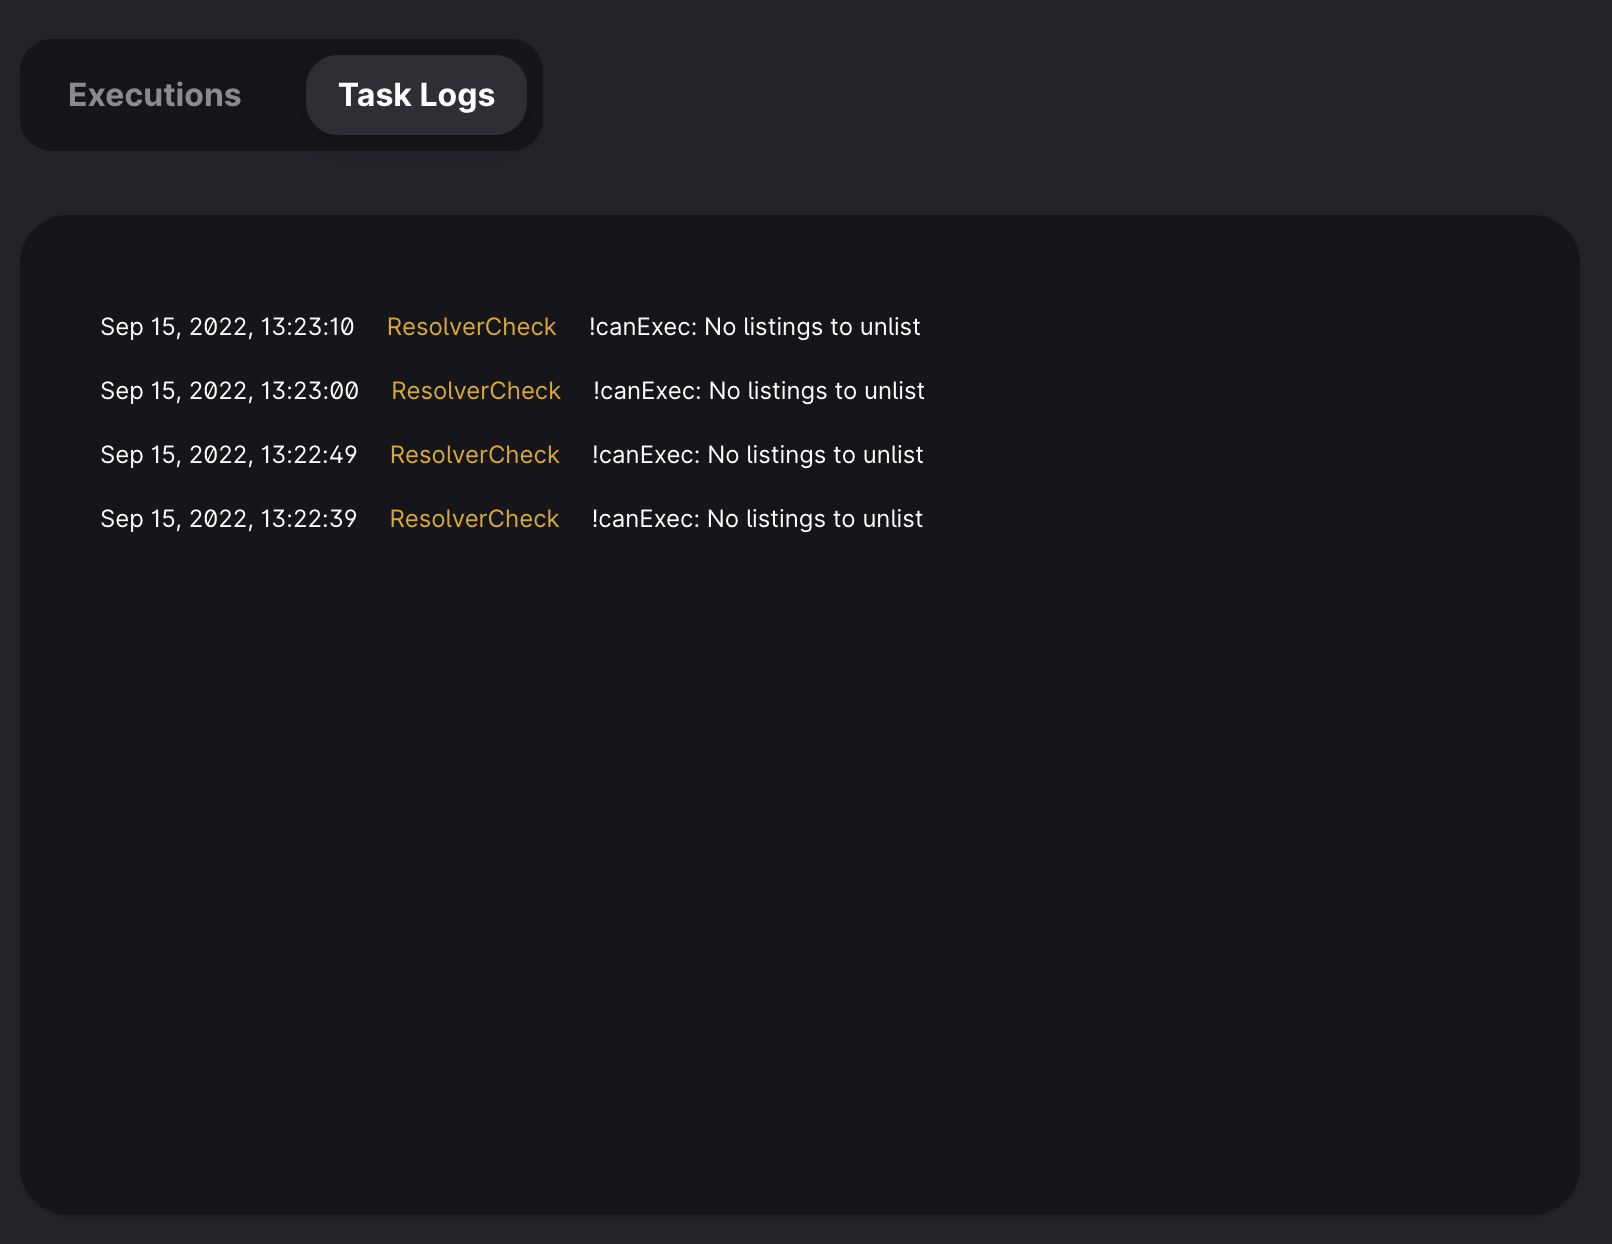Click the !canExec prefix in 13:23:00 row
This screenshot has width=1612, height=1244.
point(646,391)
